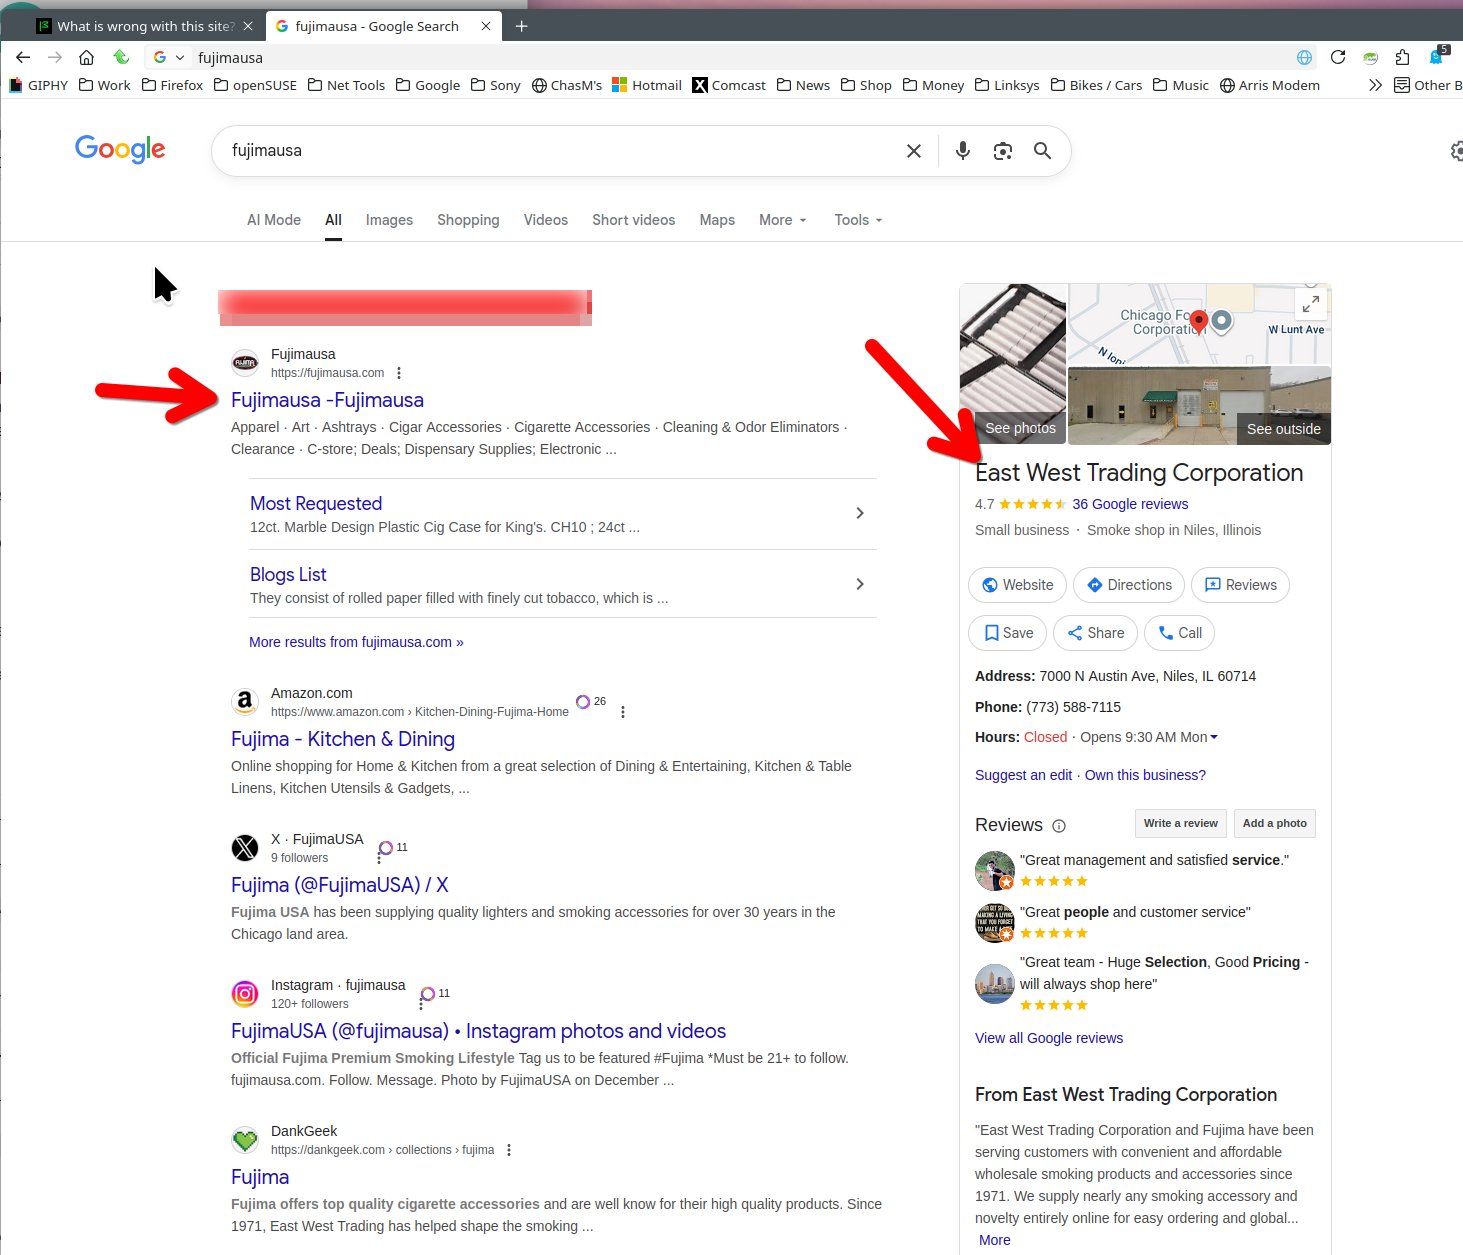Click the 'Own this business?' link
This screenshot has height=1255, width=1463.
[1145, 775]
